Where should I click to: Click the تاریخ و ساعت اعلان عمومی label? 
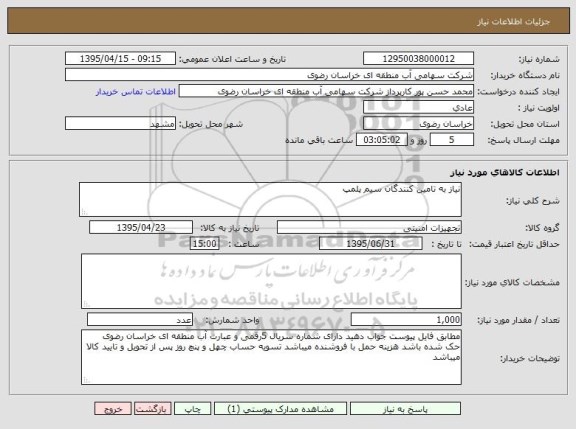click(232, 60)
